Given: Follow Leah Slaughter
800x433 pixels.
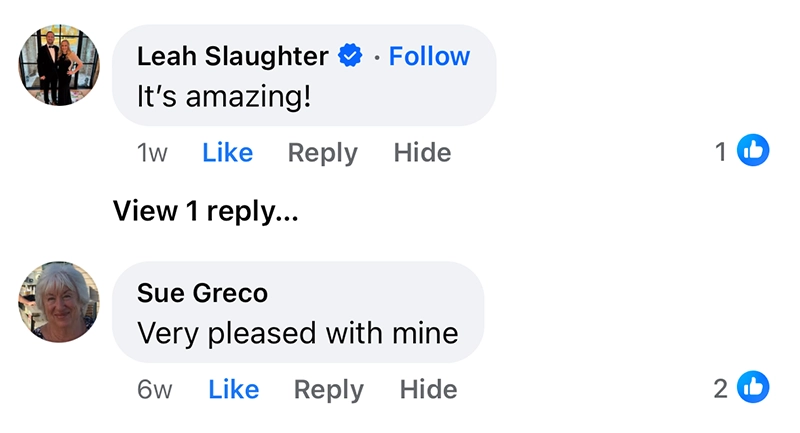Looking at the screenshot, I should click(x=429, y=57).
